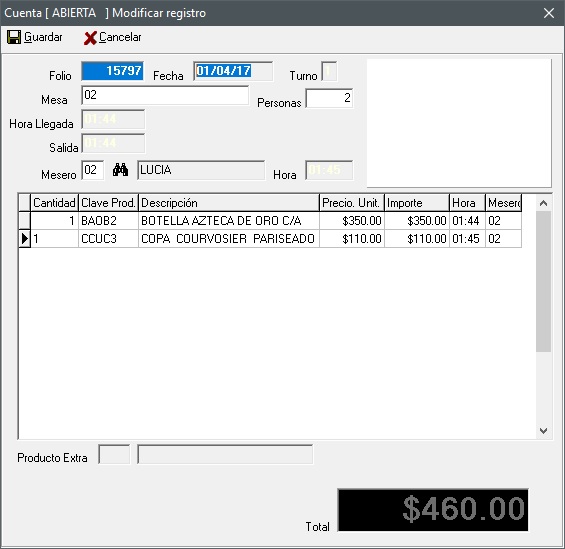Click the Producto Extra code box
This screenshot has width=565, height=549.
click(x=114, y=454)
